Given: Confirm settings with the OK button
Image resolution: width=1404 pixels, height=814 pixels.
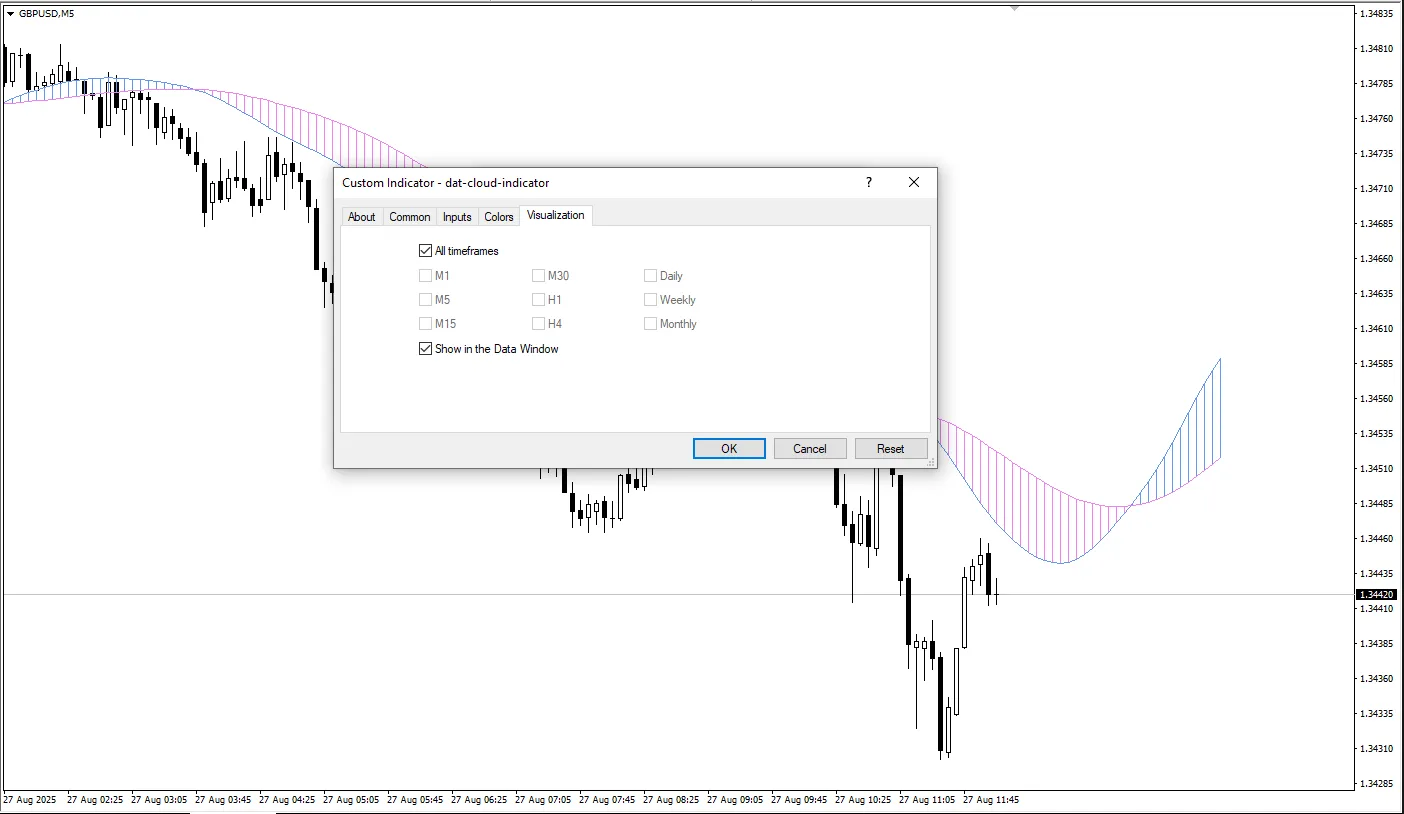Looking at the screenshot, I should tap(729, 448).
